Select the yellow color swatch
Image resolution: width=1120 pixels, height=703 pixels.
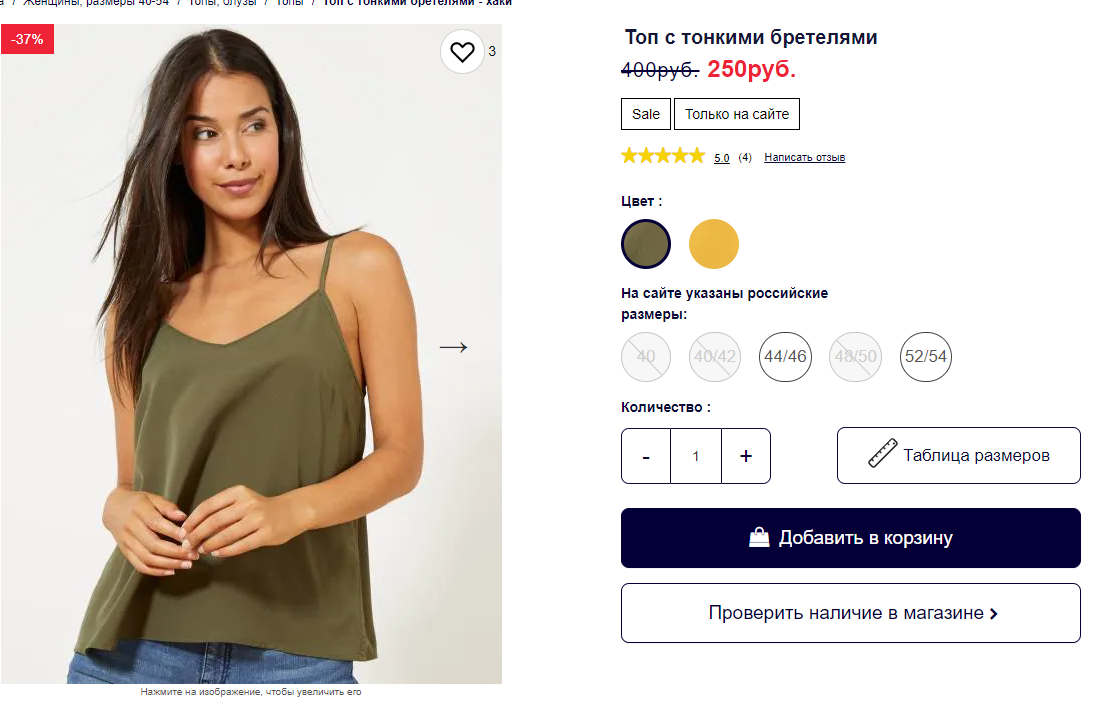tap(713, 244)
